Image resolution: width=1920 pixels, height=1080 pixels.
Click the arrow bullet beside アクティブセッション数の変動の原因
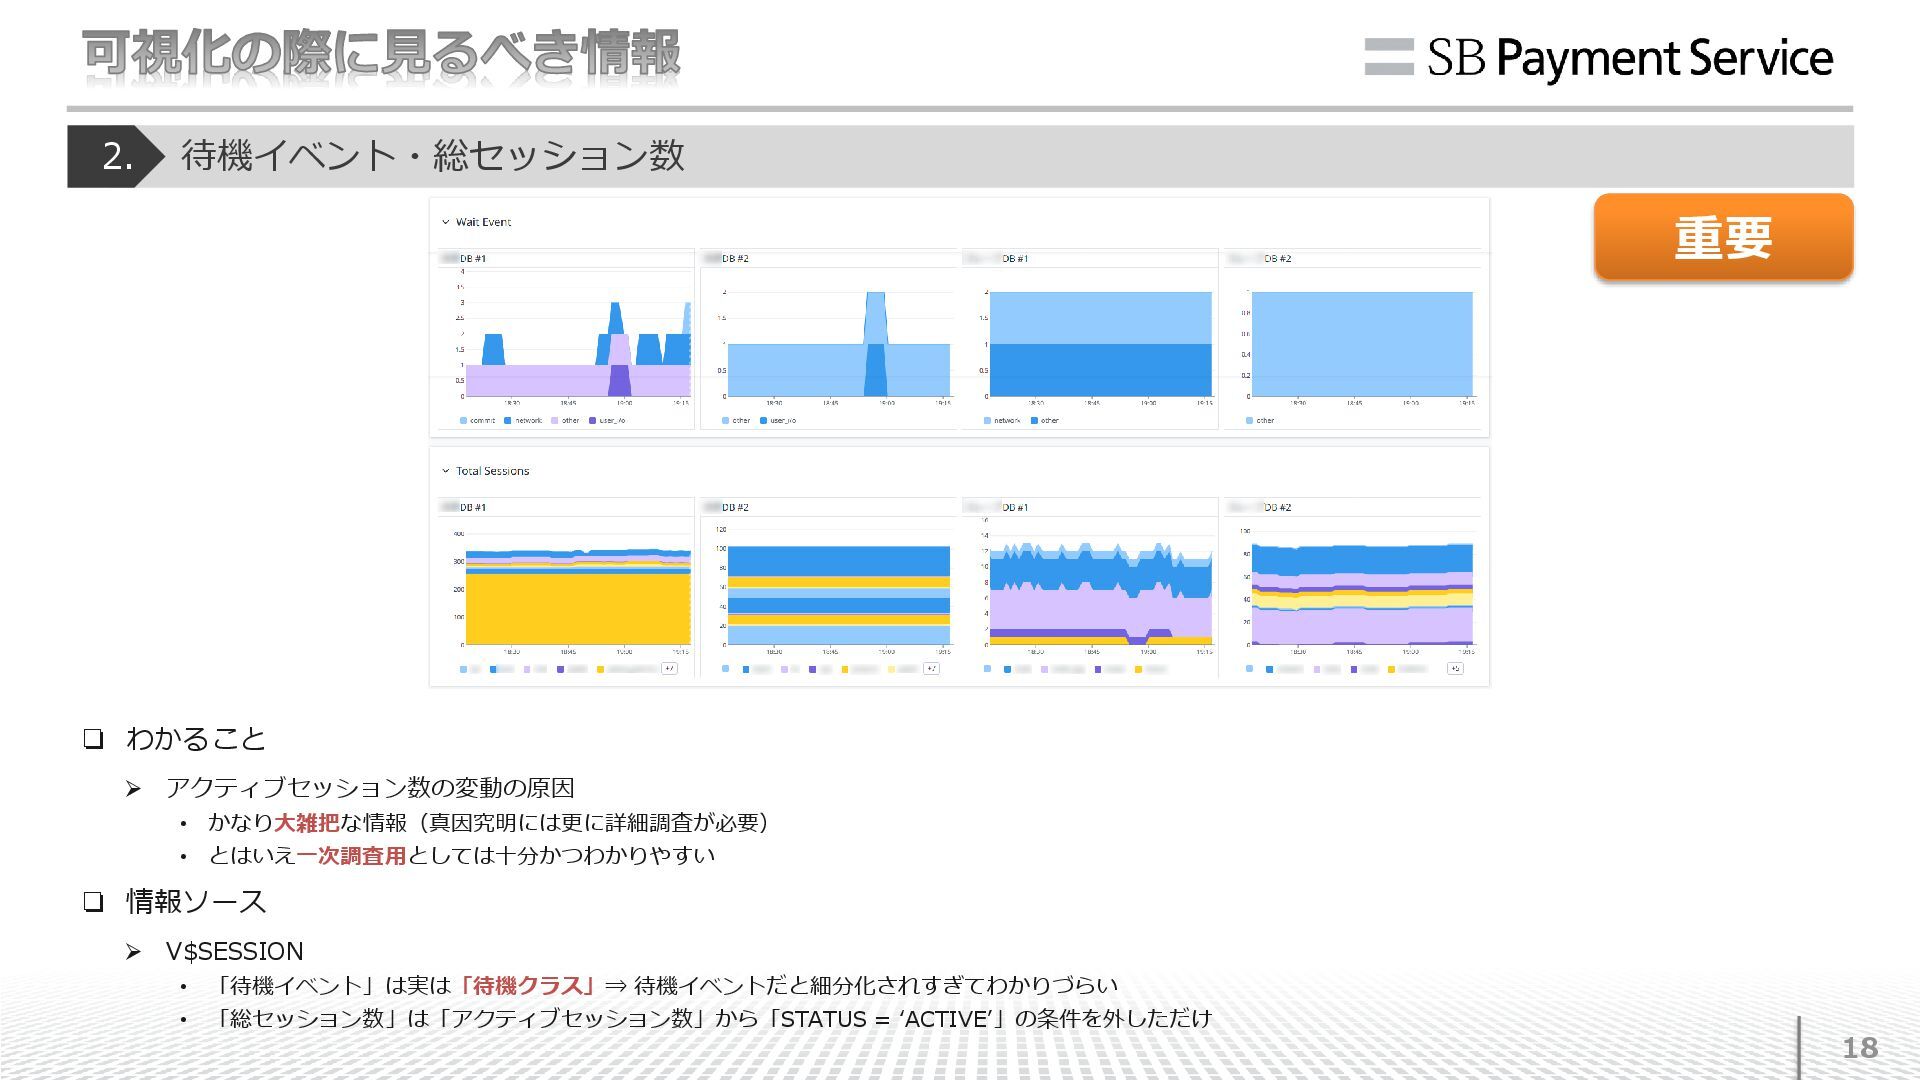tap(133, 789)
